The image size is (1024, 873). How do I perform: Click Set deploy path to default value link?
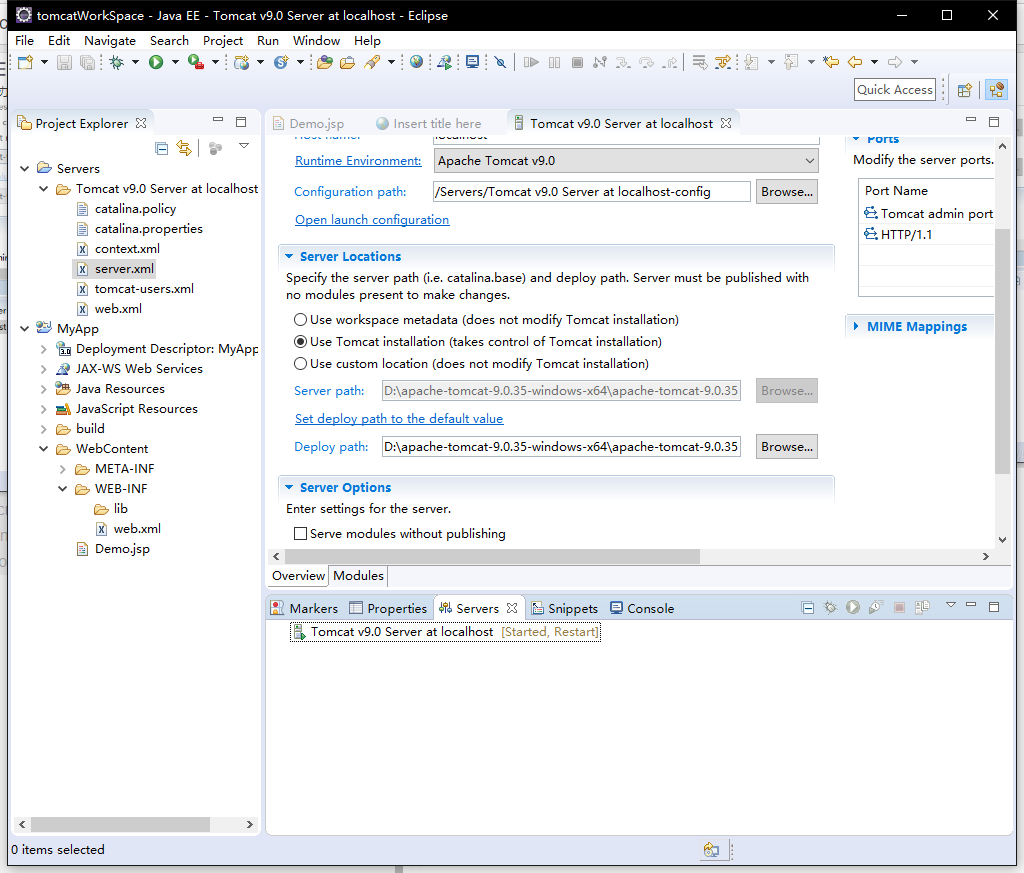point(399,419)
